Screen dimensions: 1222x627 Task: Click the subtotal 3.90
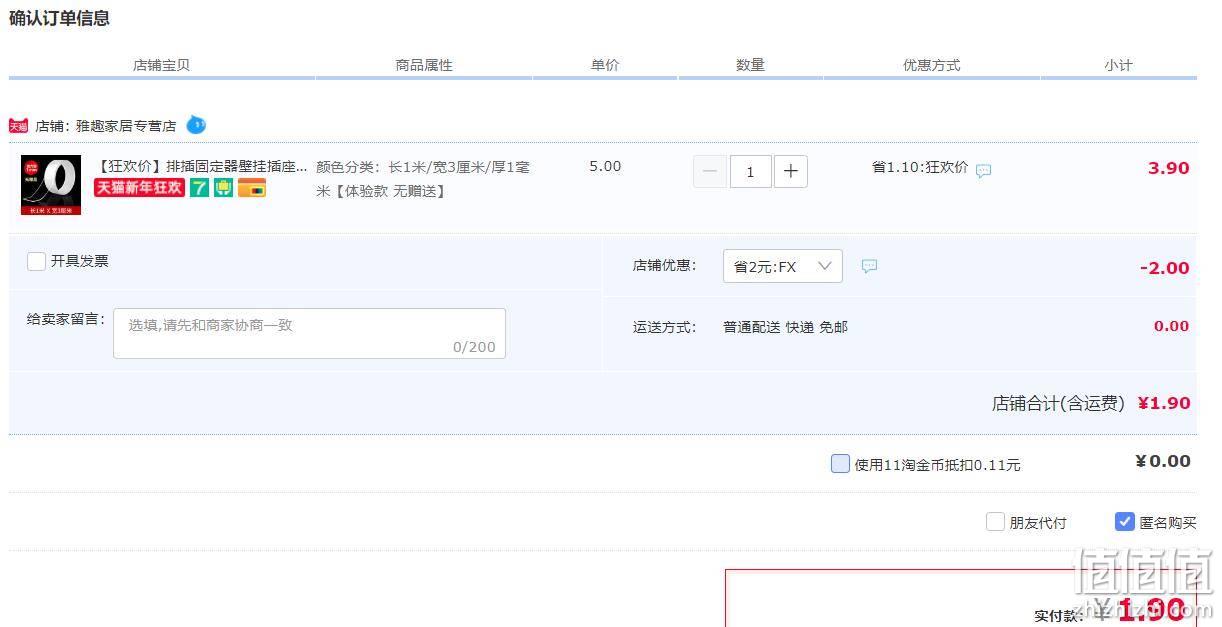point(1169,168)
